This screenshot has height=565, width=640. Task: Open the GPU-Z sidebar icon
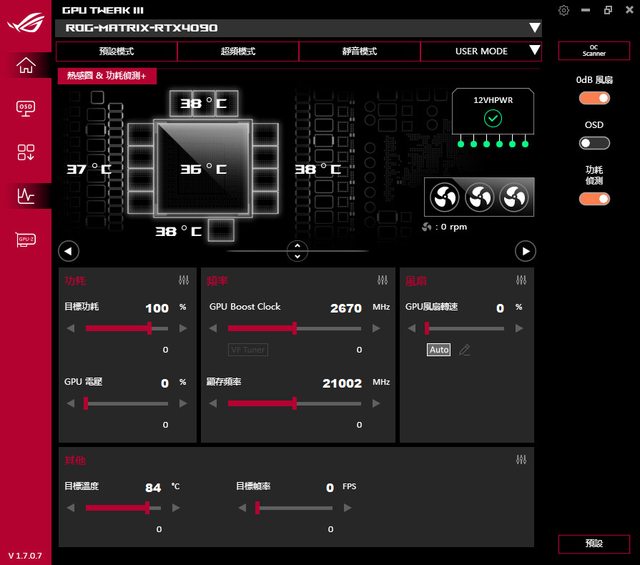(x=26, y=240)
